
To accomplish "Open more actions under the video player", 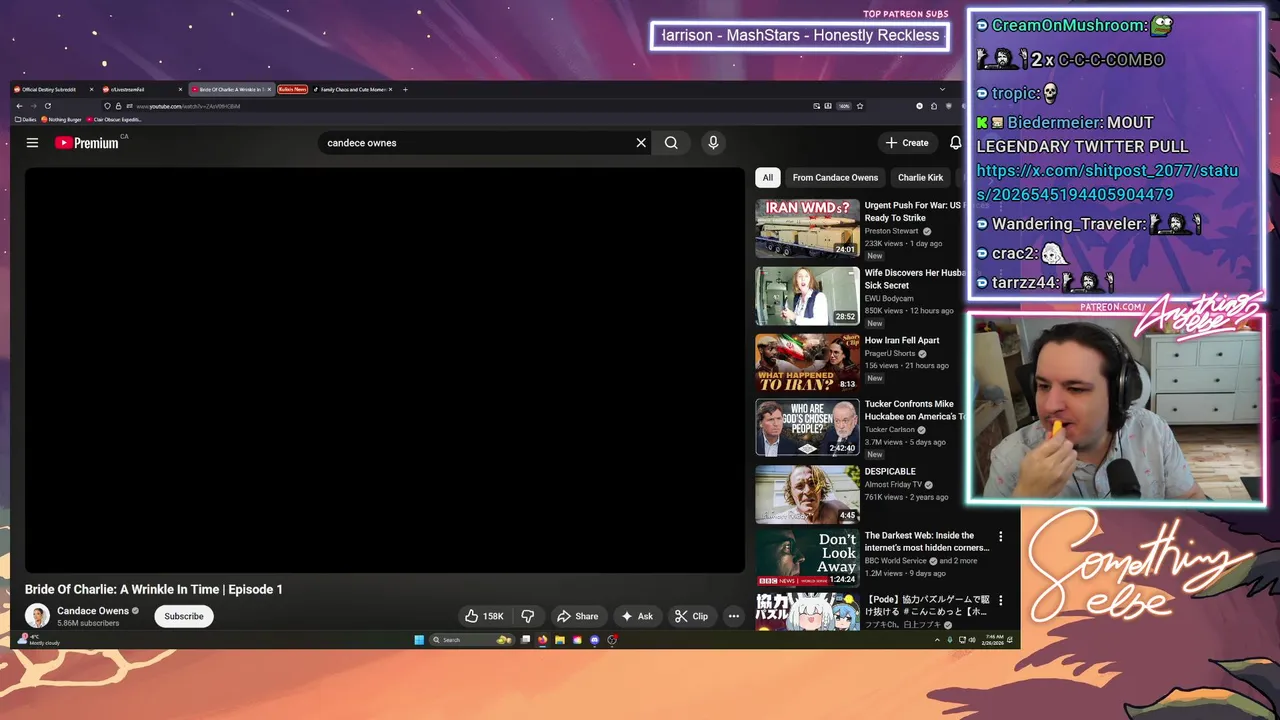I will (733, 616).
